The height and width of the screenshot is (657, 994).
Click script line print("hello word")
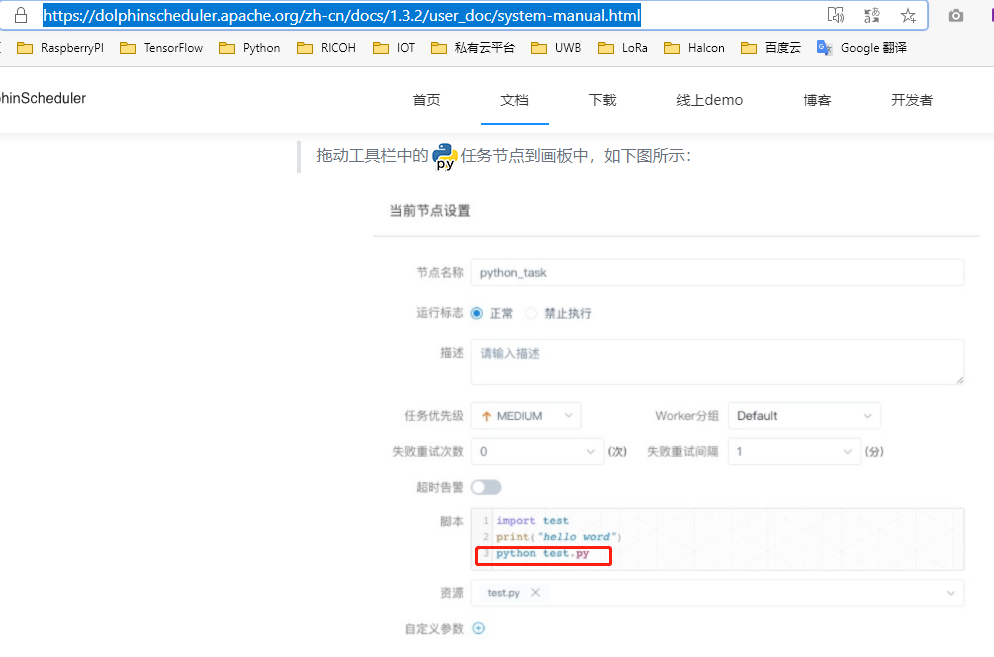pyautogui.click(x=558, y=537)
